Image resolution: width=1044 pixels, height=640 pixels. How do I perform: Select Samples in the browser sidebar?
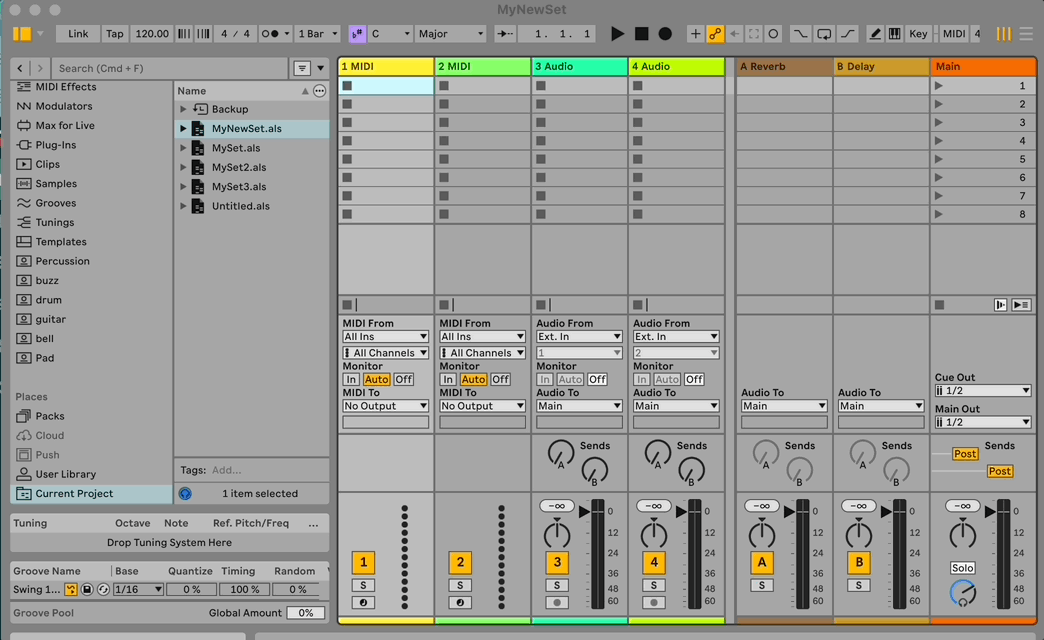tap(56, 184)
